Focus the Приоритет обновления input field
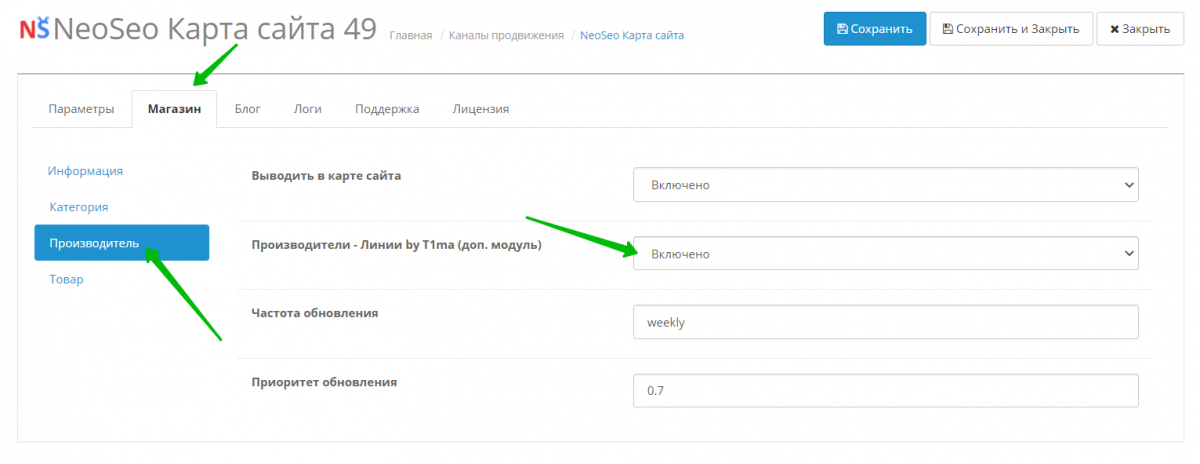The height and width of the screenshot is (464, 1200). (886, 391)
